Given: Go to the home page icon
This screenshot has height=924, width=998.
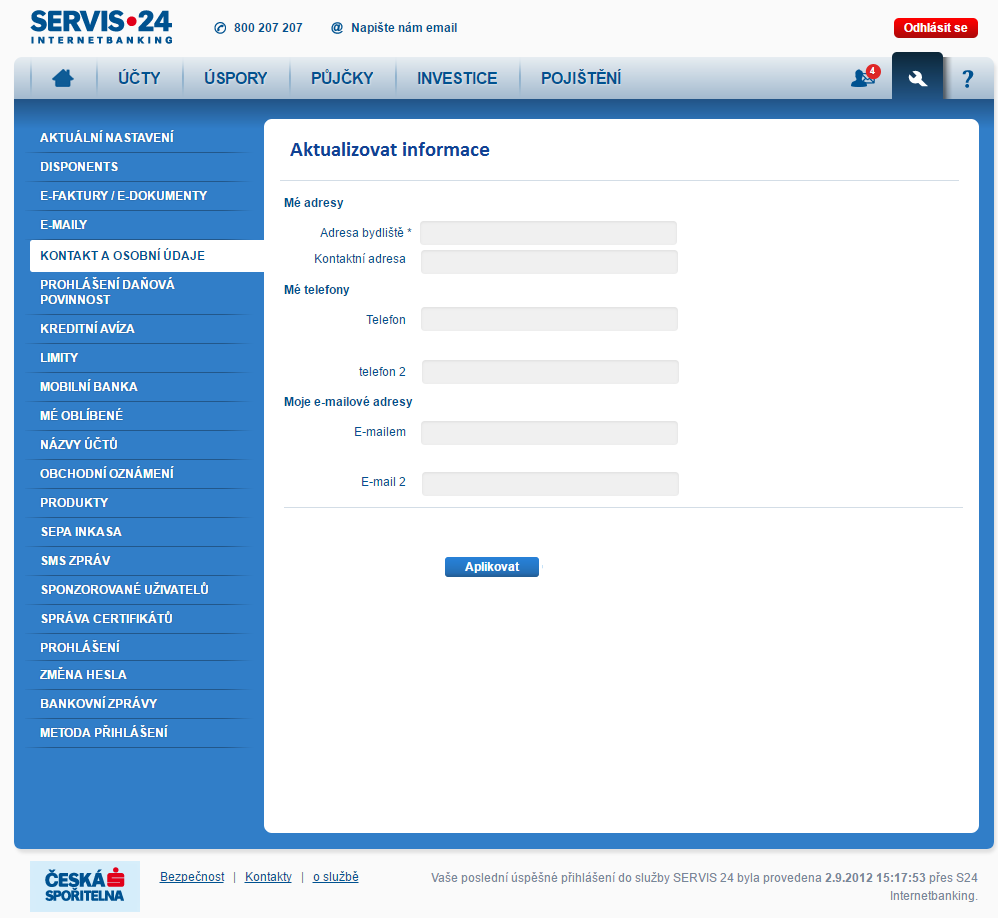Looking at the screenshot, I should tap(63, 78).
